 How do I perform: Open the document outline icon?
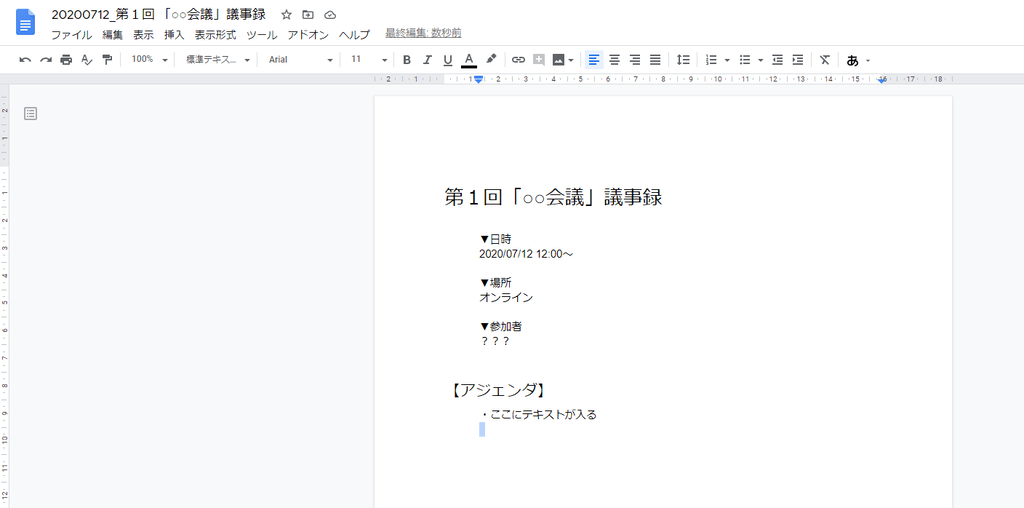tap(31, 114)
